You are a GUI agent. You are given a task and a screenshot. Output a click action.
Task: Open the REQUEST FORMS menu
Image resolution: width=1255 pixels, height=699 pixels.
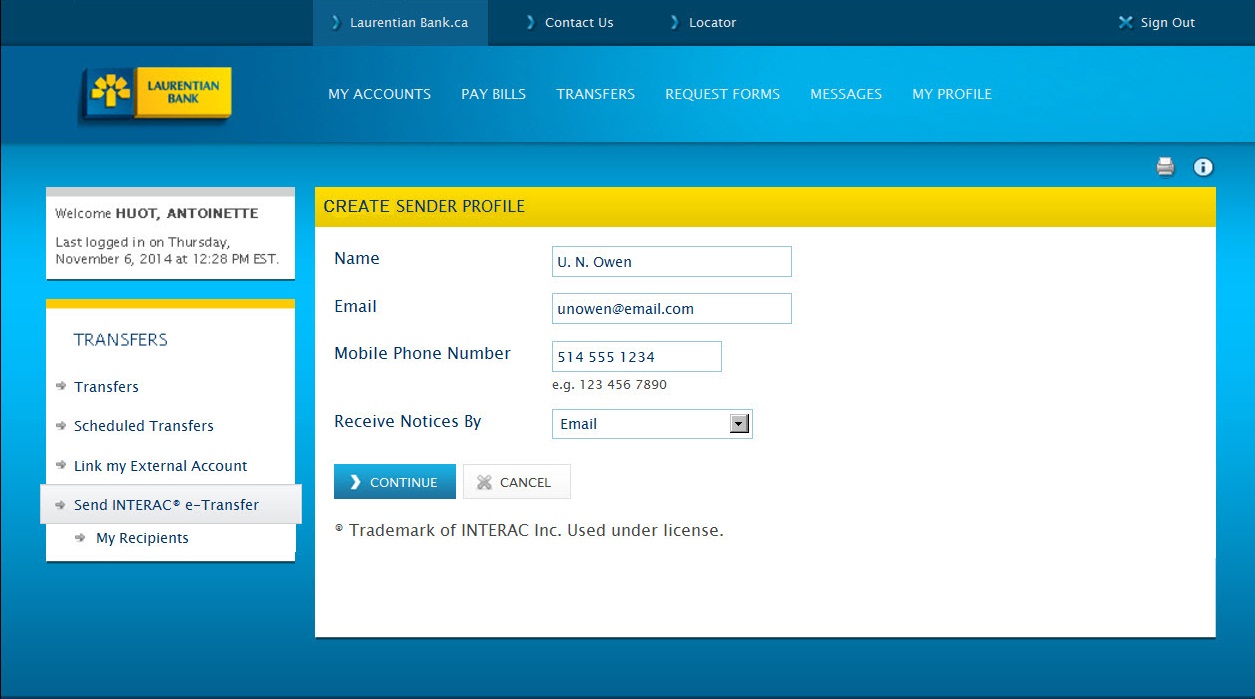coord(722,94)
